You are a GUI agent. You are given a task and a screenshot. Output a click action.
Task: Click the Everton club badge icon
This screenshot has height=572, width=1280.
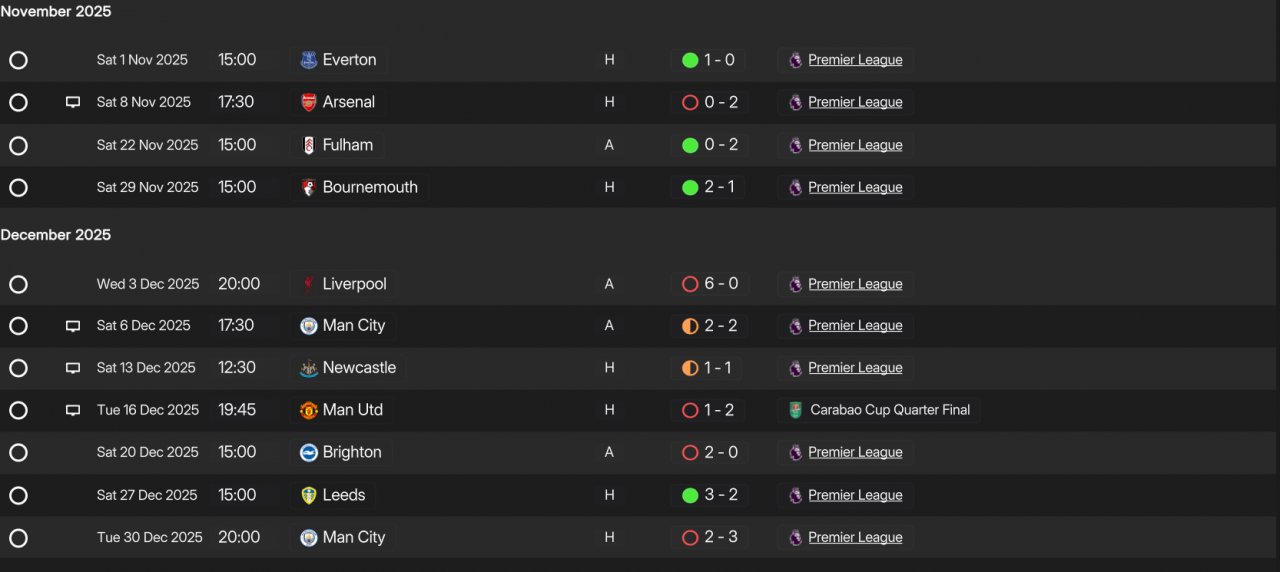coord(309,60)
